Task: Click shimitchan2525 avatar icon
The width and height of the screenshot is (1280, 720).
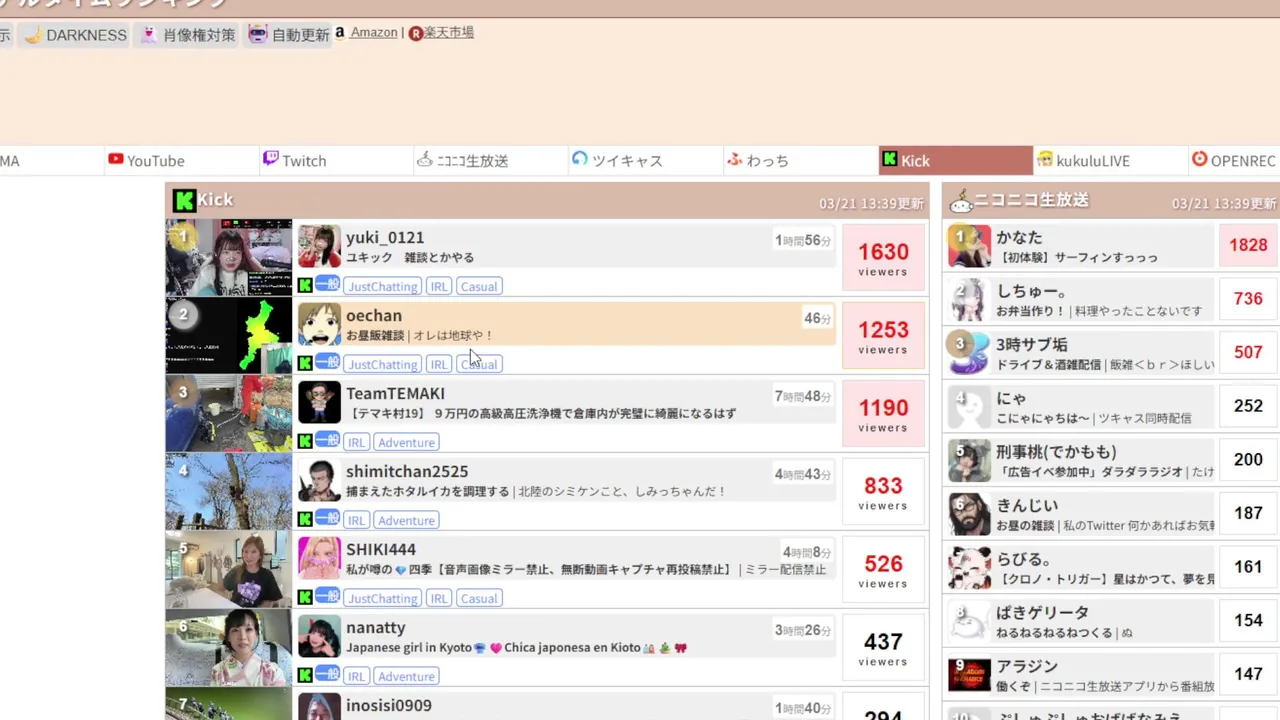Action: pos(319,480)
